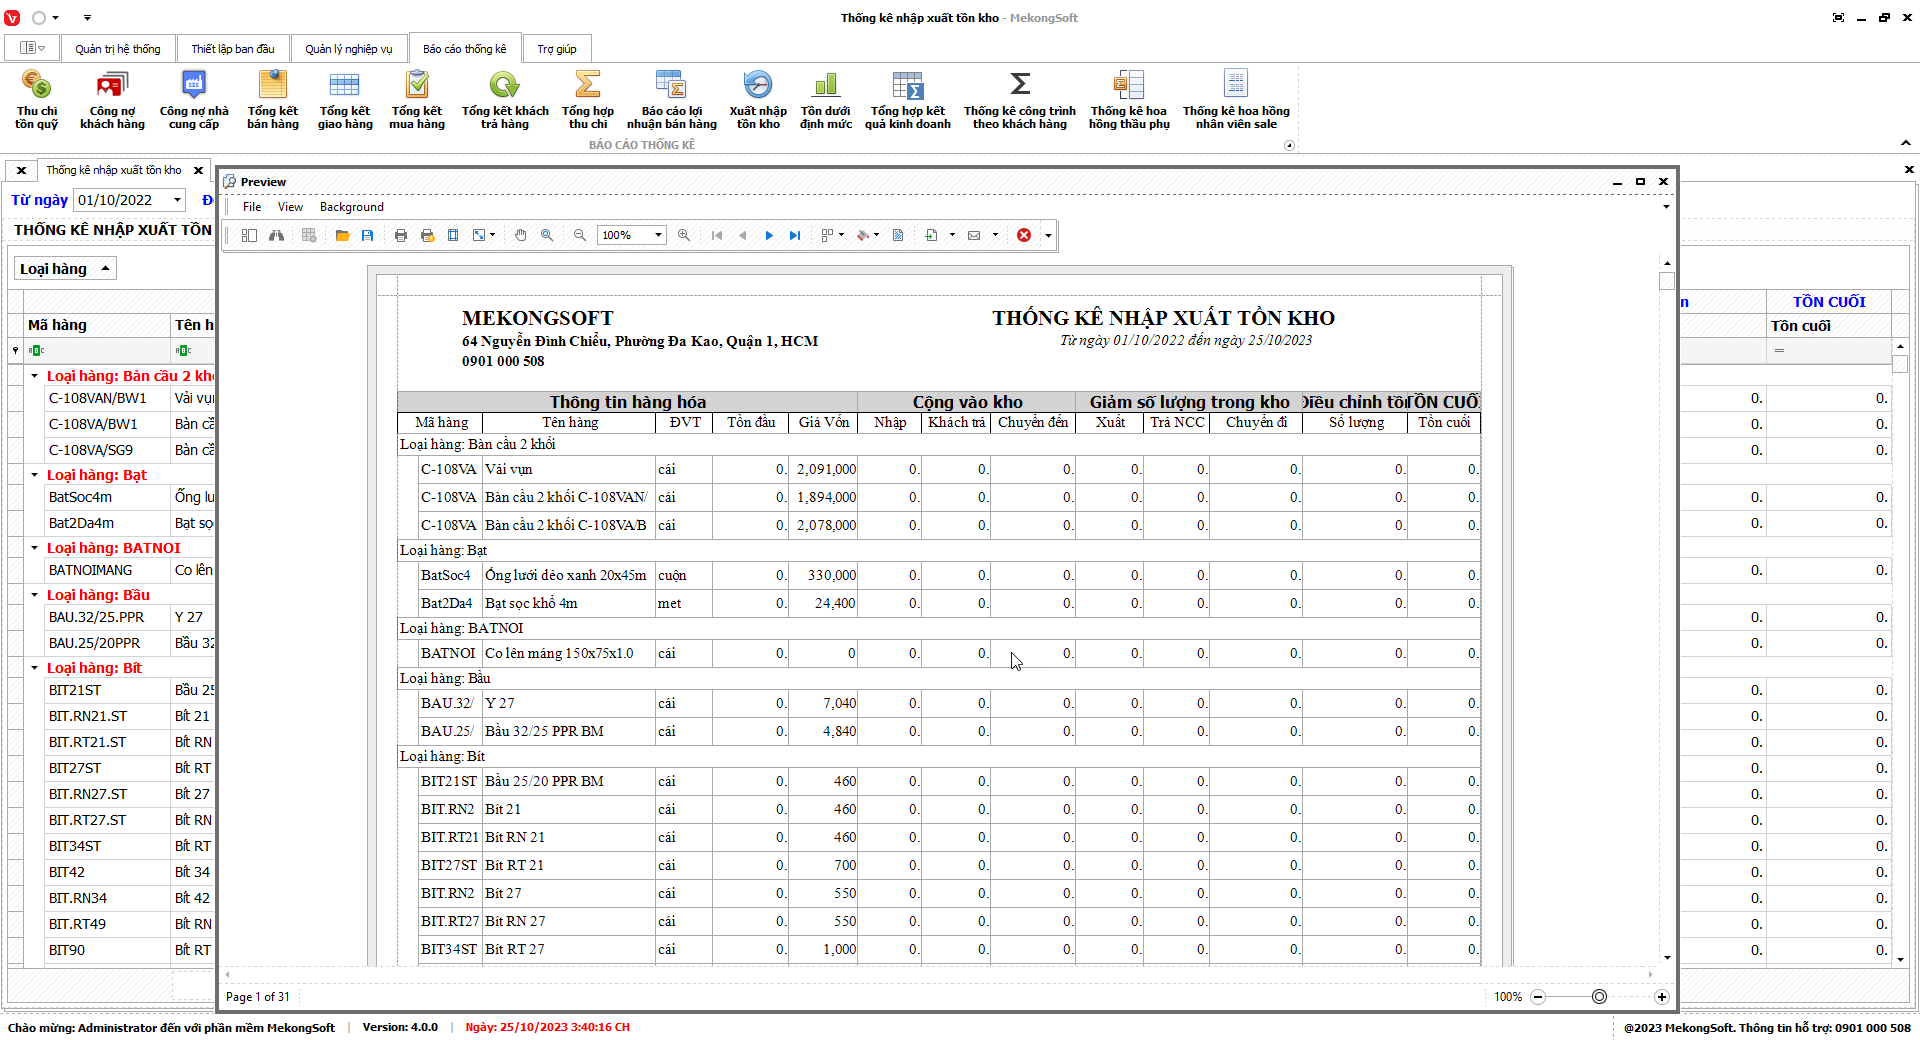Image resolution: width=1920 pixels, height=1040 pixels.
Task: Switch to Quản lý nghiệp vụ tab
Action: point(348,49)
